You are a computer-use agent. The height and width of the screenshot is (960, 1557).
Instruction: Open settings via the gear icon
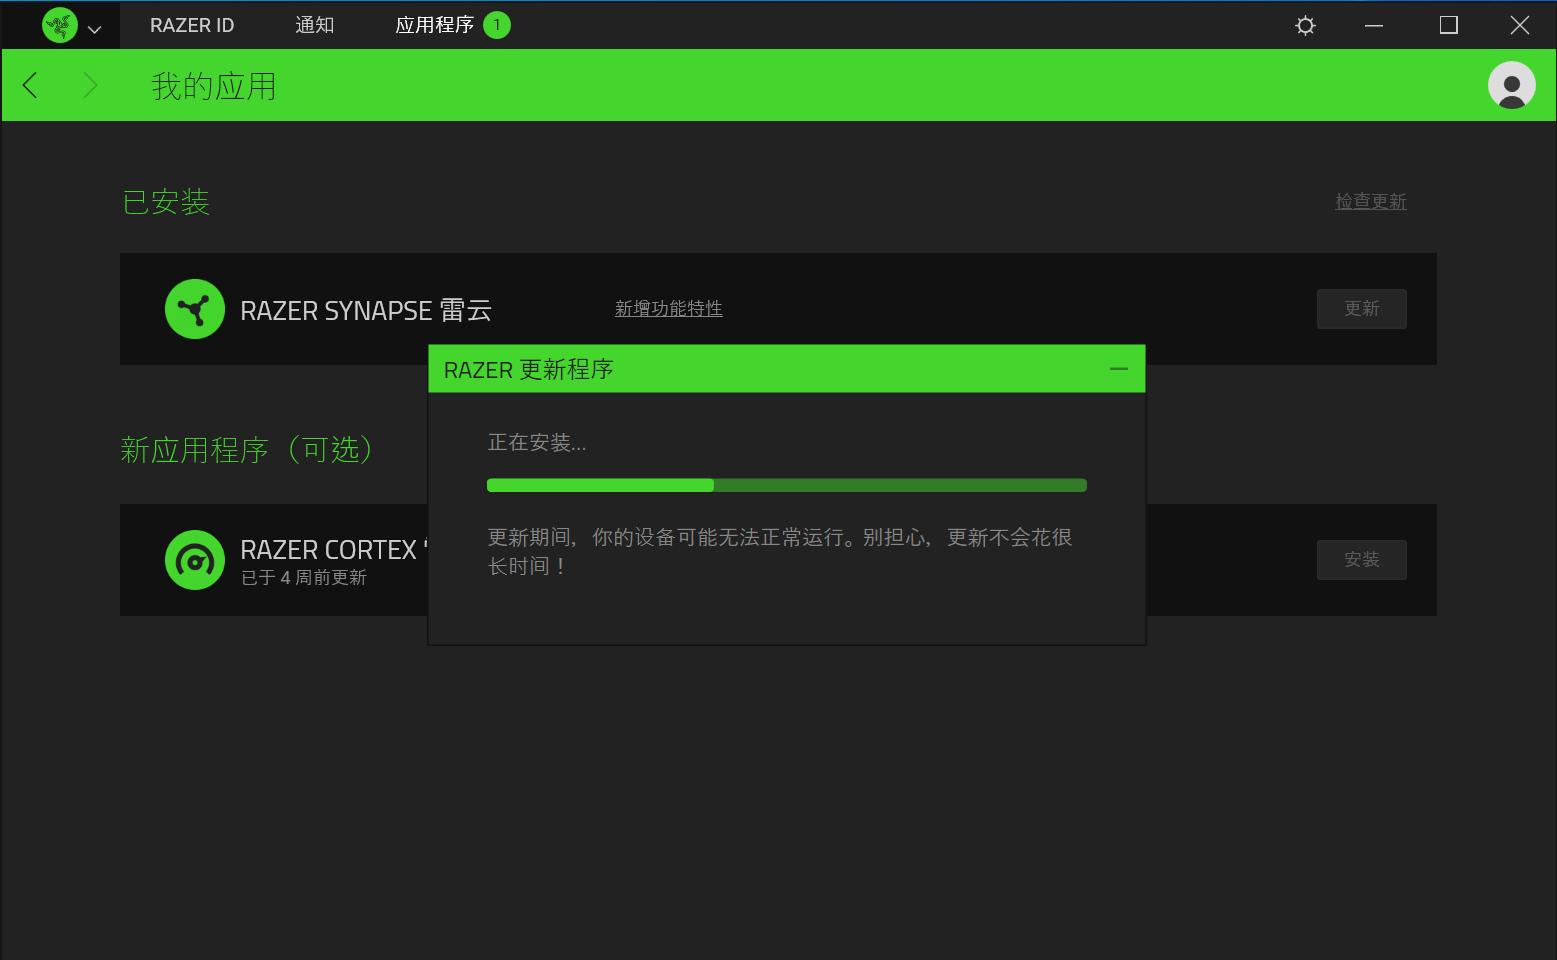click(x=1305, y=25)
